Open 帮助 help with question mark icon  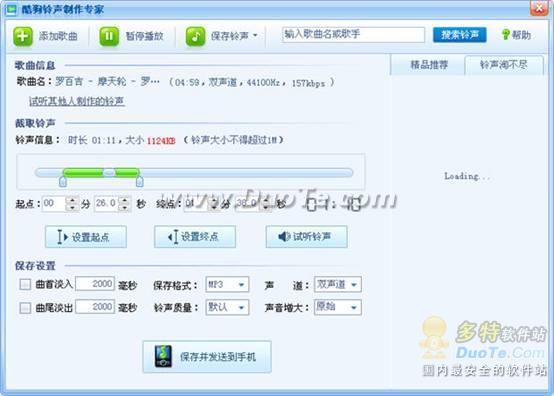click(x=516, y=35)
